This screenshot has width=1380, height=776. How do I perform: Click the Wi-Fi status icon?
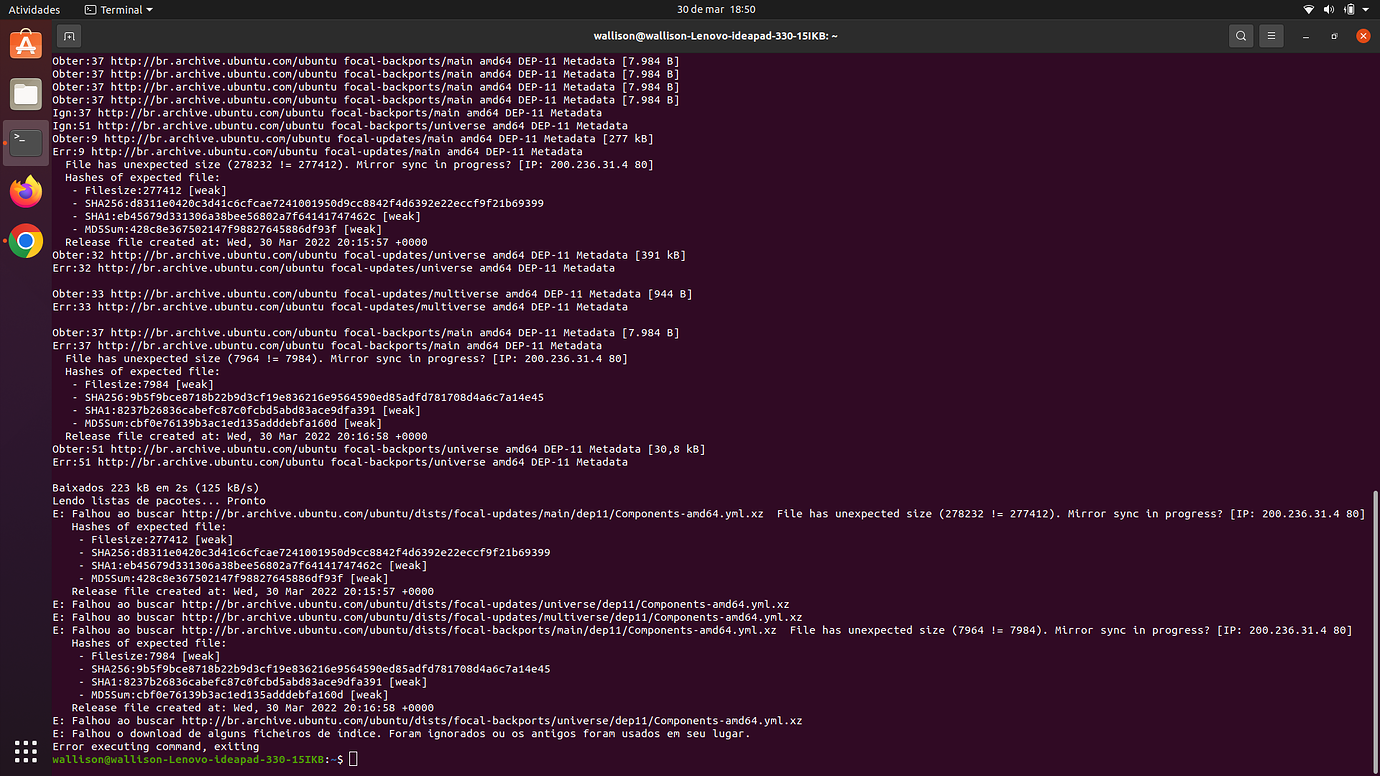click(1308, 9)
